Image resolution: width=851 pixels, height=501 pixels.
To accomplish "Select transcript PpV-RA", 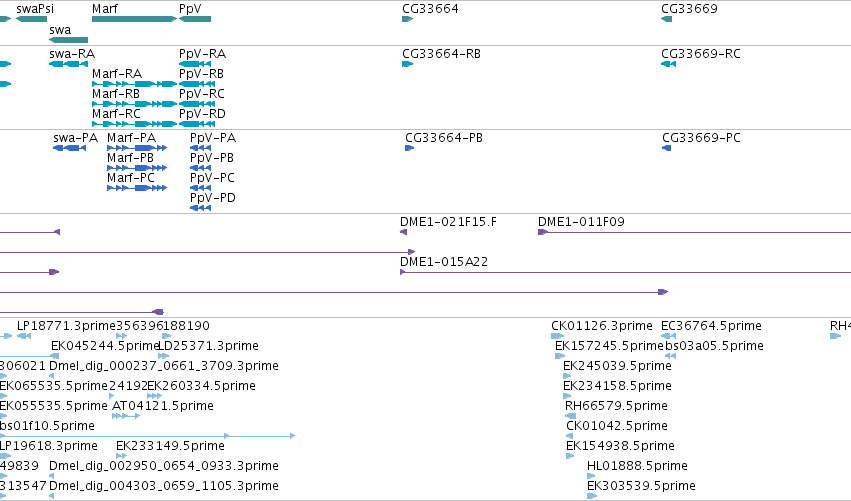I will pos(202,54).
